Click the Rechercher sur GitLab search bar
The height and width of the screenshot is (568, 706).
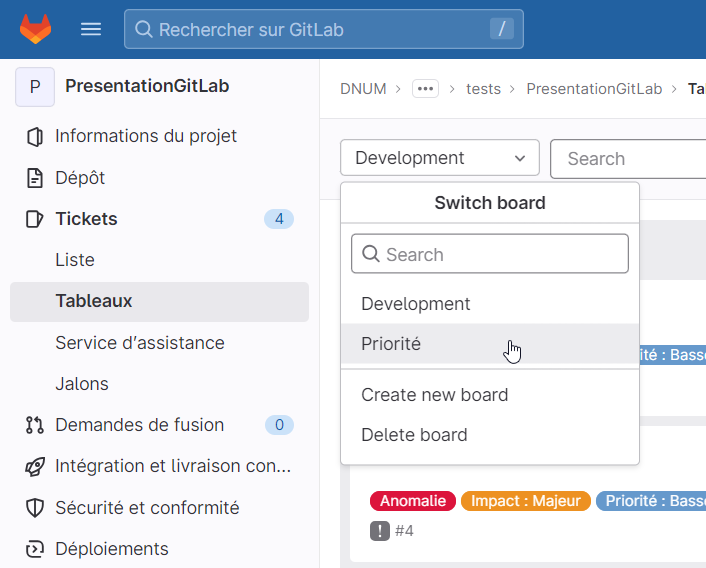323,30
